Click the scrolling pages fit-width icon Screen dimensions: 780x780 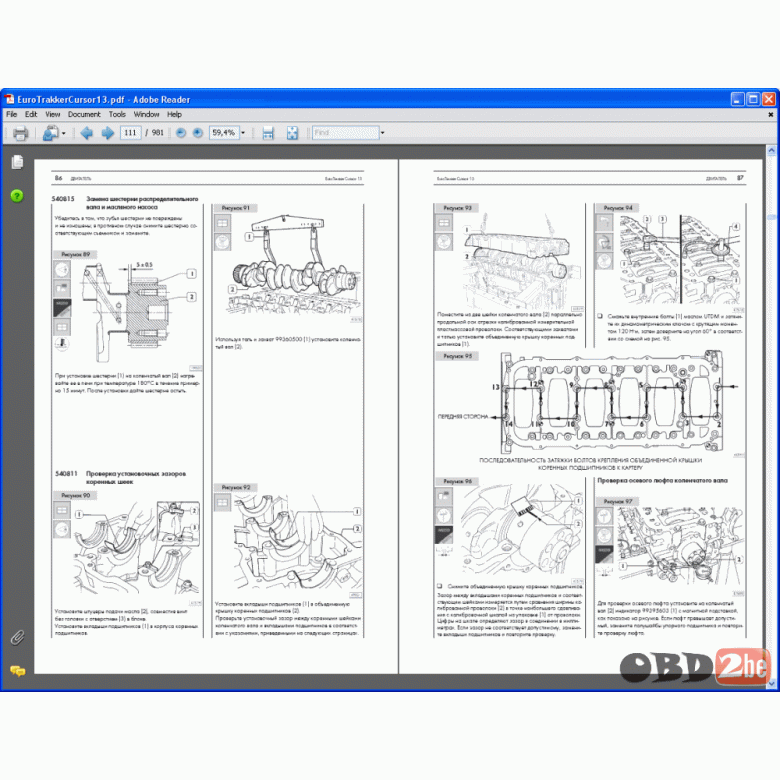pos(268,133)
